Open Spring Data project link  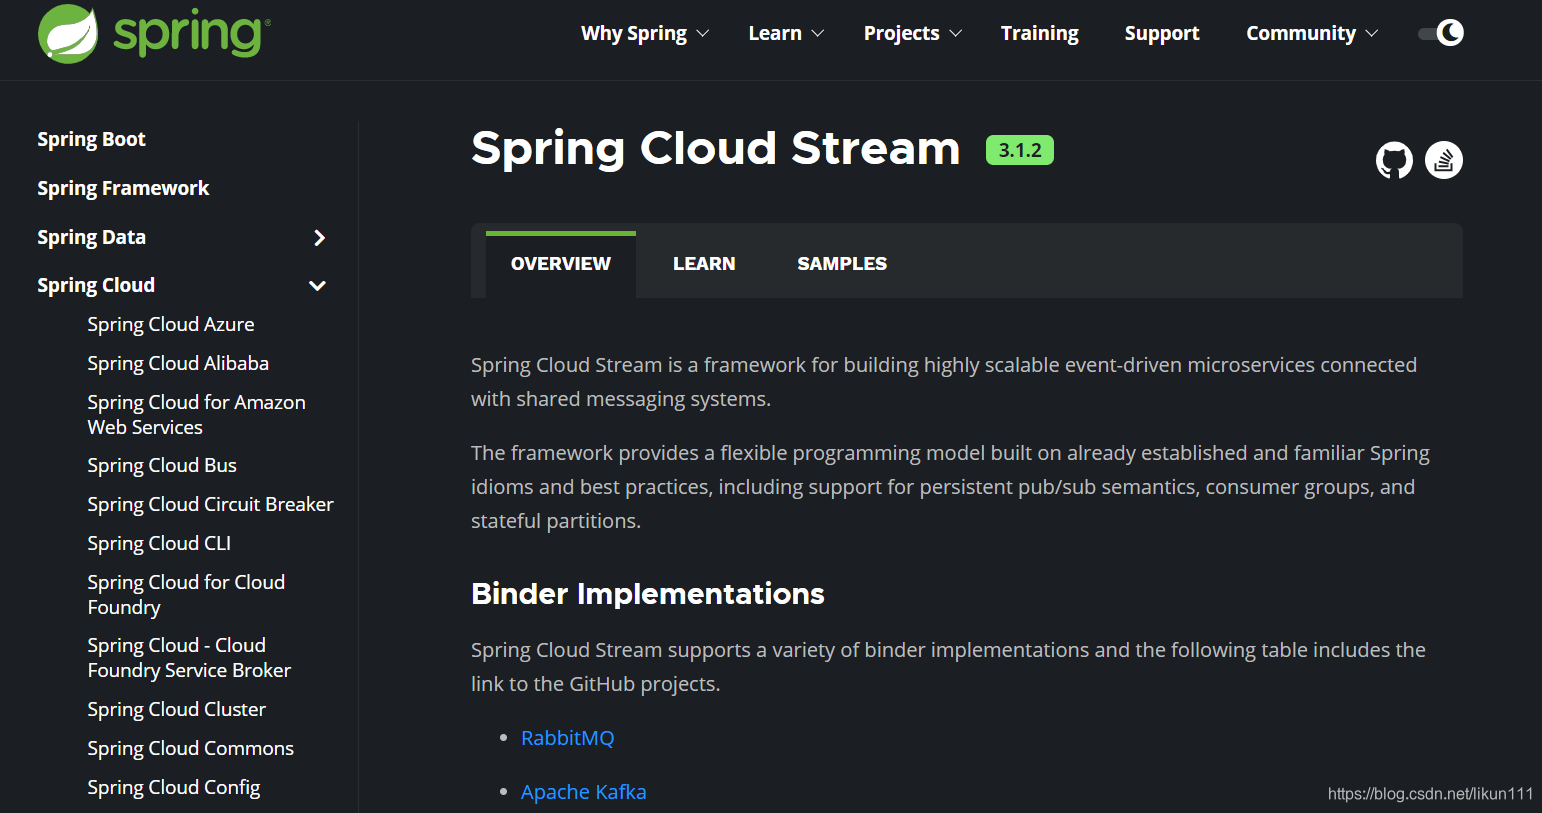[x=91, y=237]
